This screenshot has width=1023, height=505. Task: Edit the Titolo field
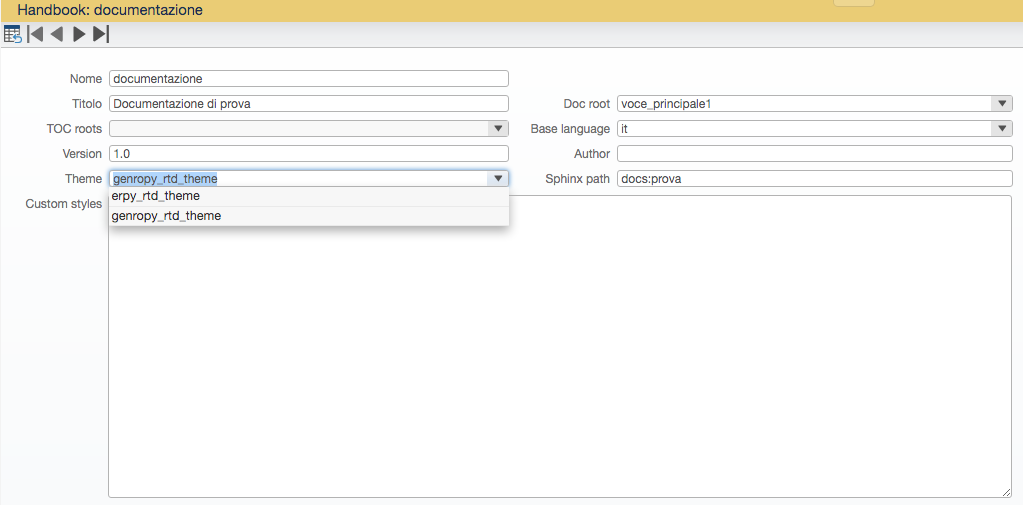(309, 104)
